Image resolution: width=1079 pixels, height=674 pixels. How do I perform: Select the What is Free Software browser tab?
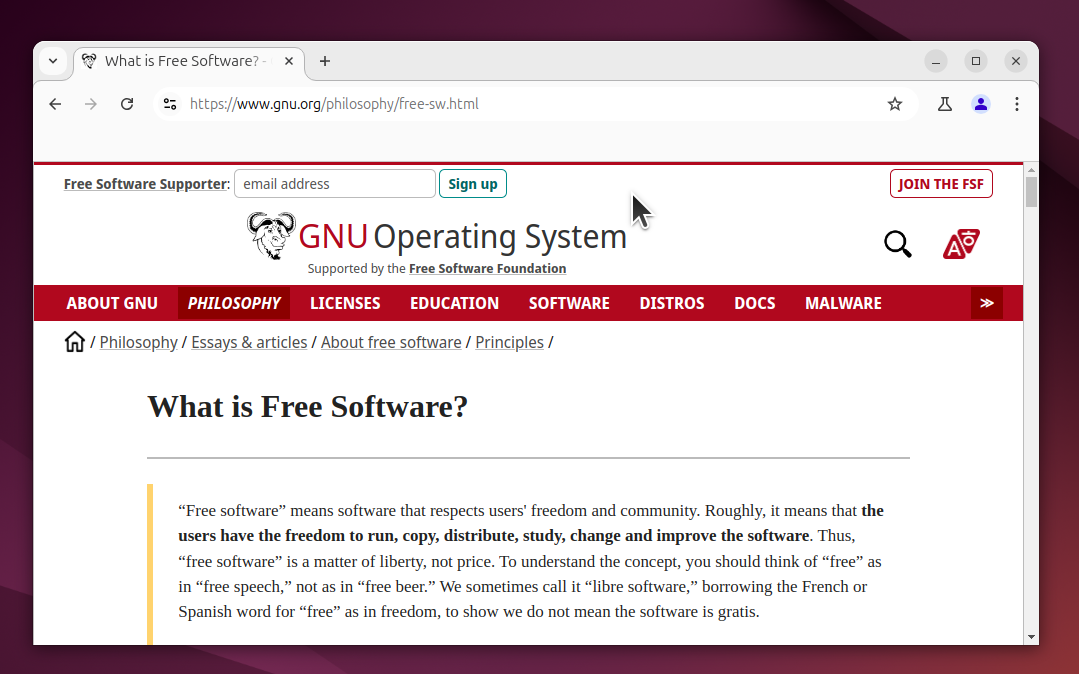pos(189,61)
